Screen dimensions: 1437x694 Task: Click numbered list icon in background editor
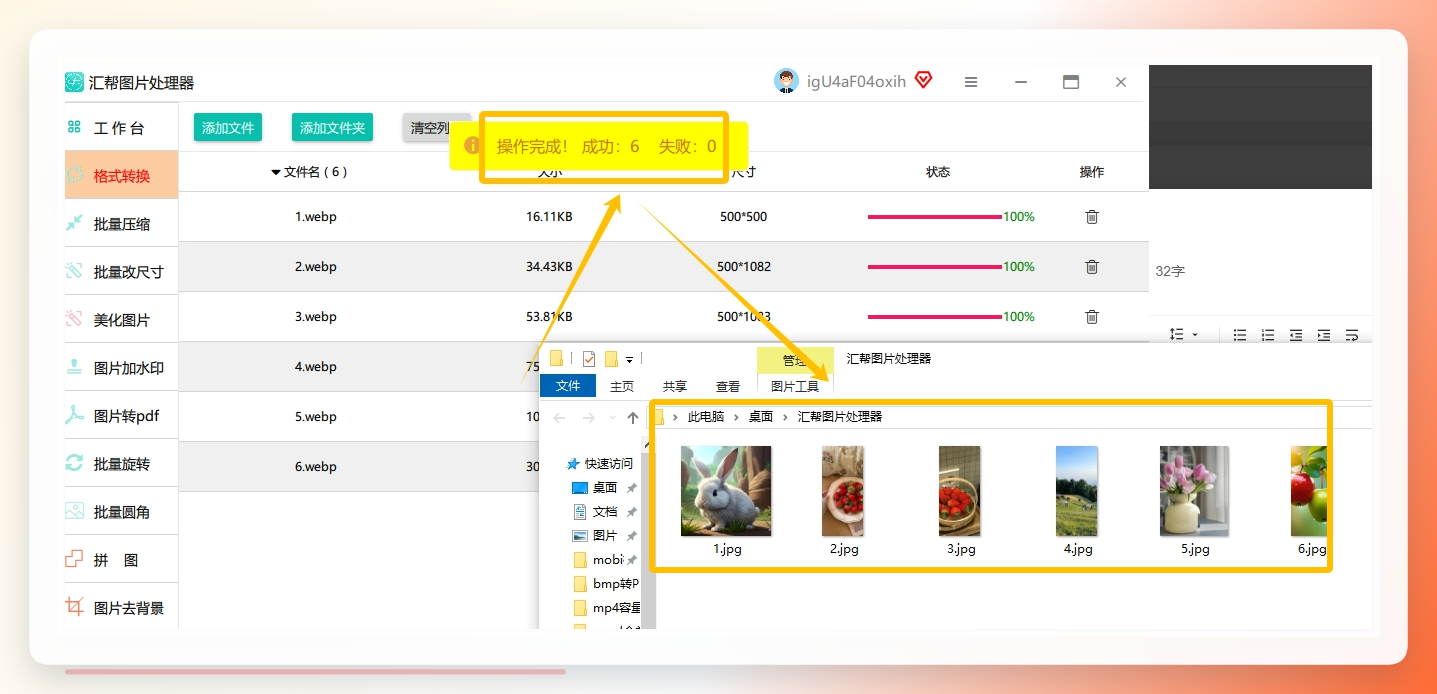point(1268,334)
